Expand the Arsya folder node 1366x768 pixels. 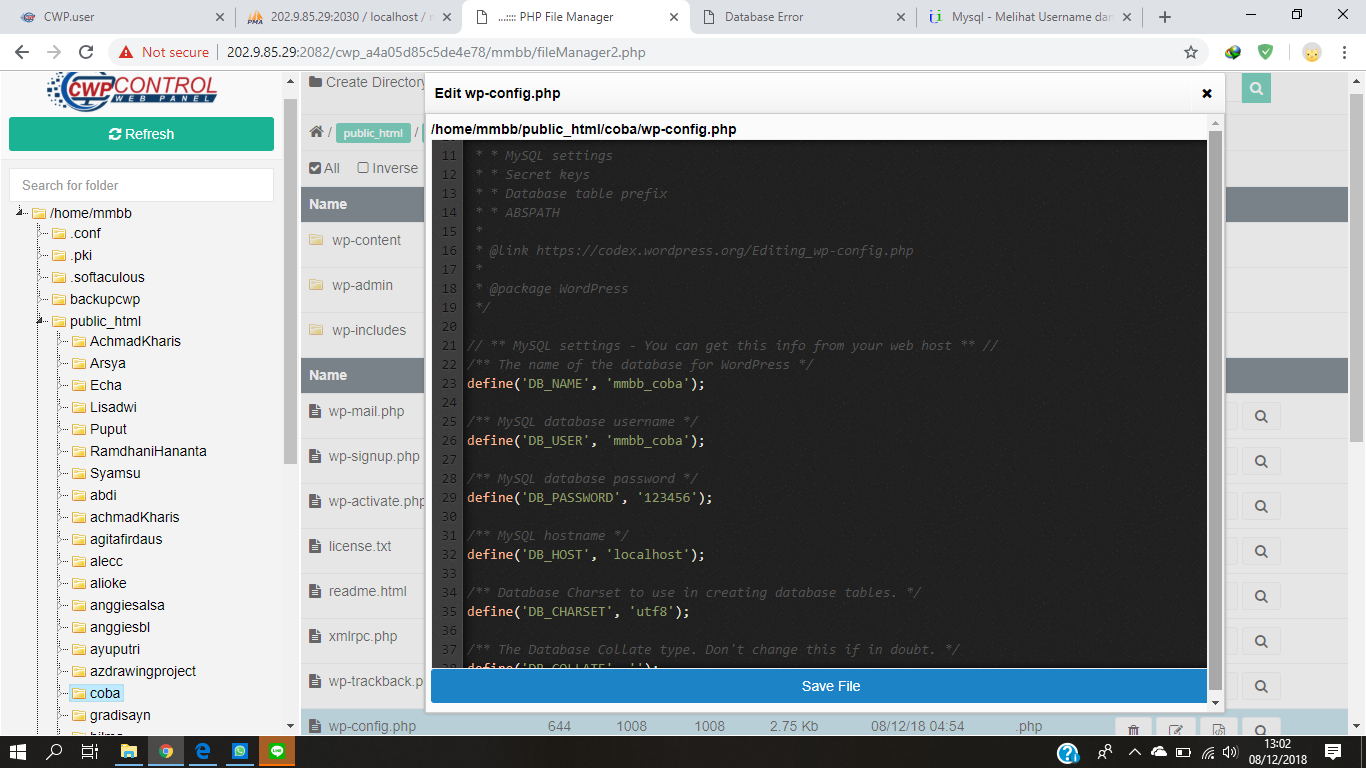point(61,363)
